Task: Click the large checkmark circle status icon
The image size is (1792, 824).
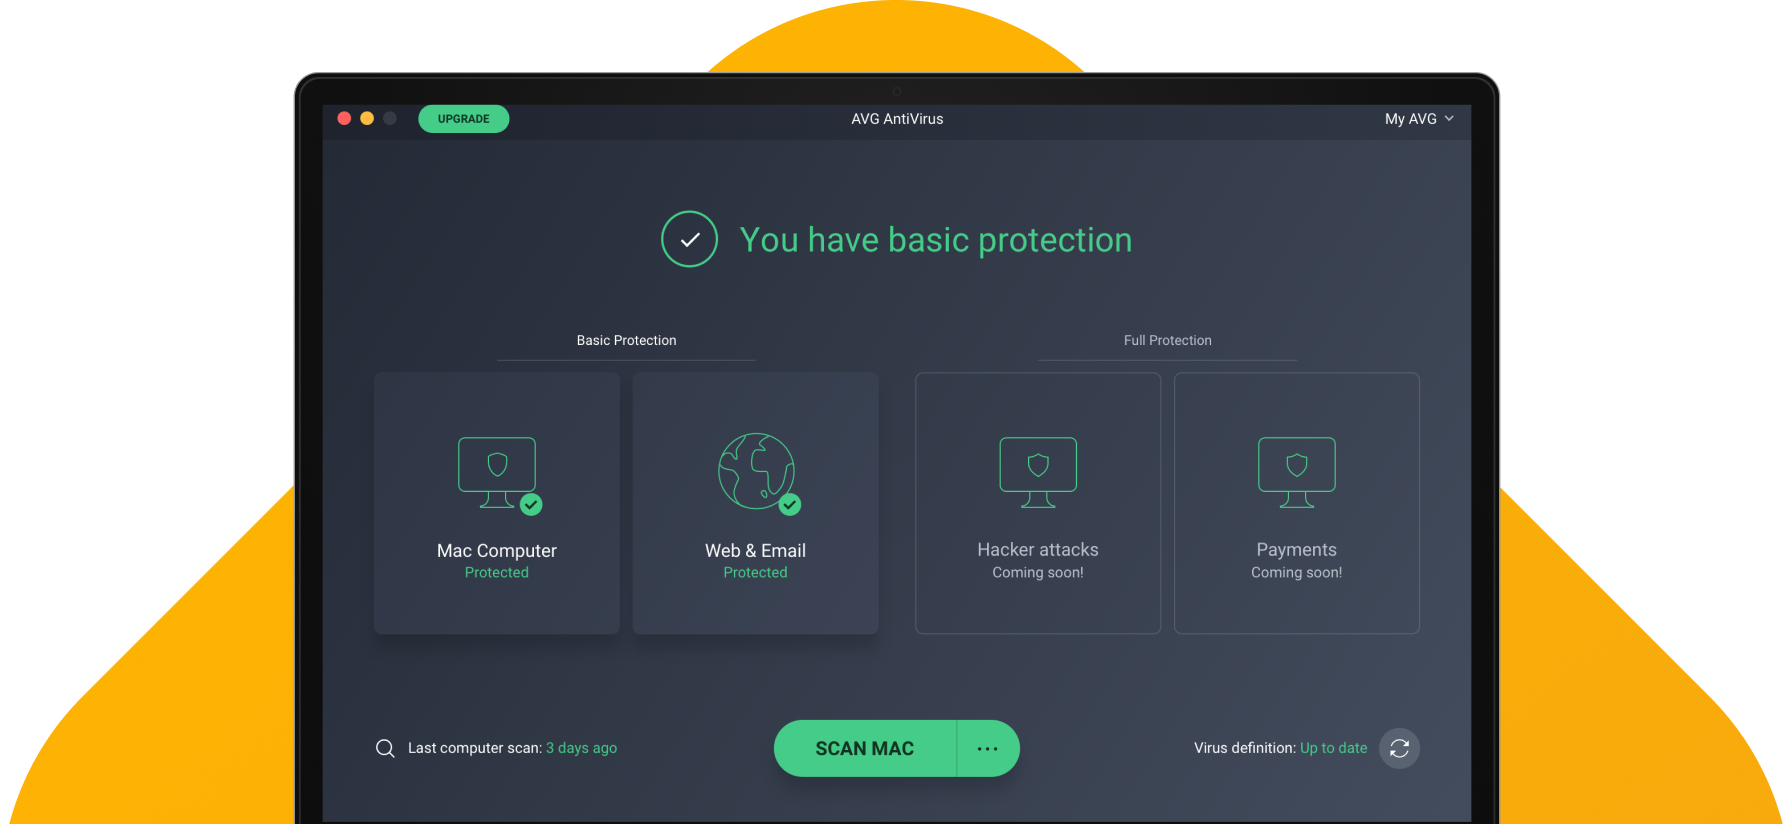Action: [689, 239]
